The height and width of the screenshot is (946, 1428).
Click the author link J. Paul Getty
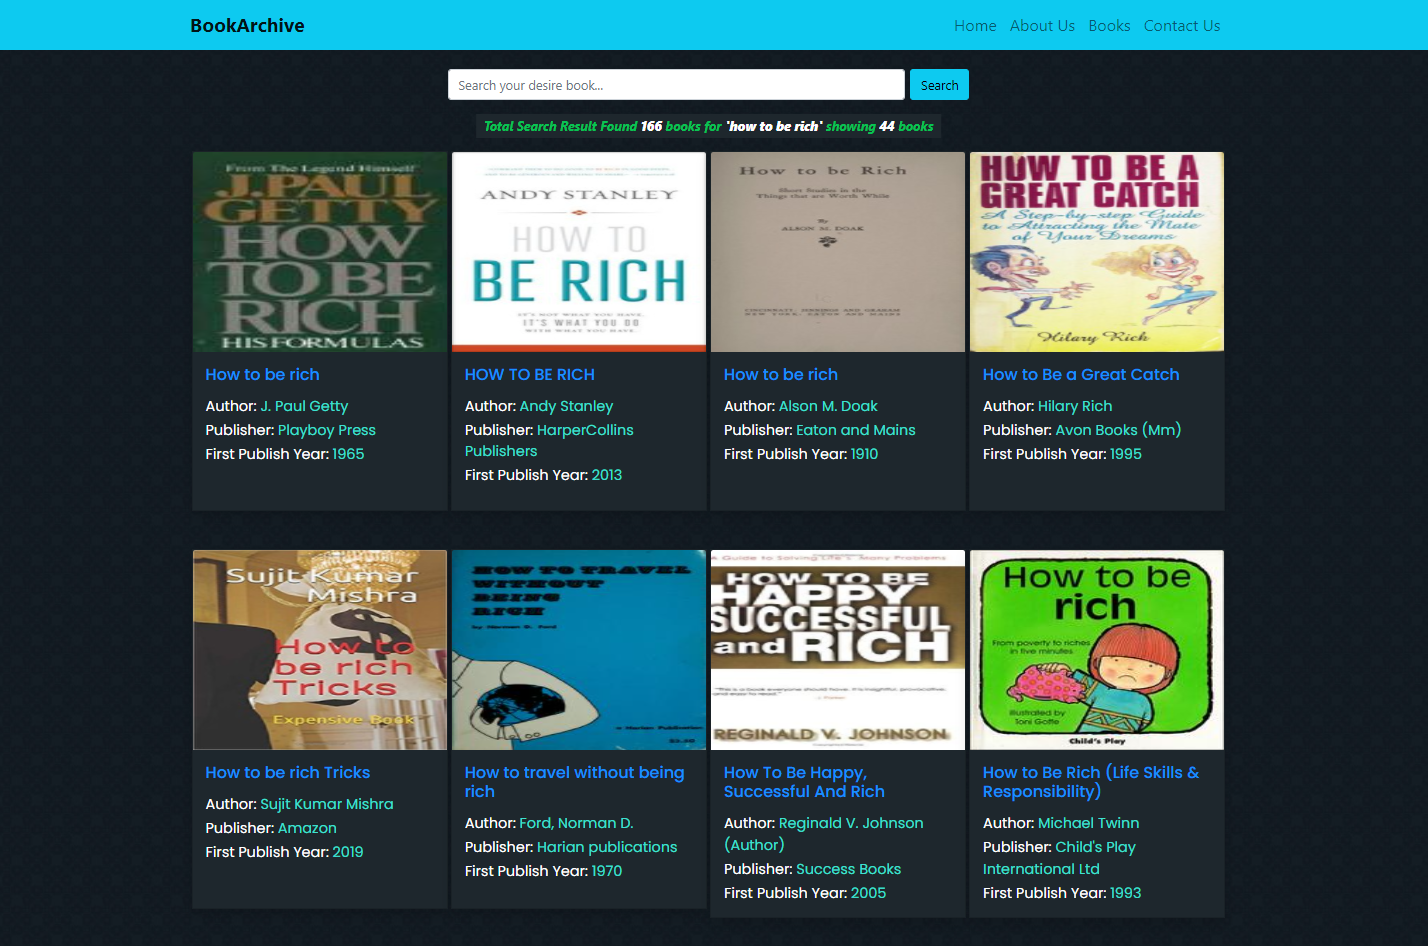click(x=304, y=406)
